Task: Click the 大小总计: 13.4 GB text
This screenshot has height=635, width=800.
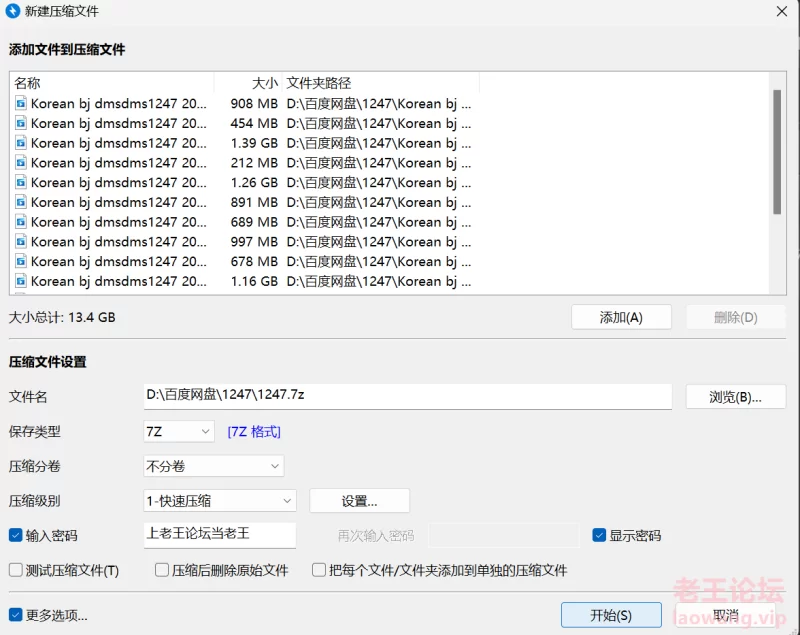Action: (x=62, y=317)
